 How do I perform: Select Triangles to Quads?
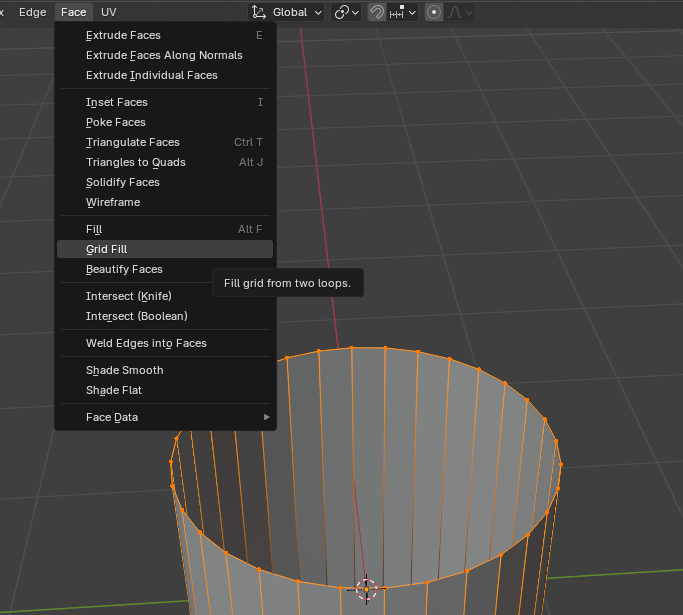pos(165,162)
